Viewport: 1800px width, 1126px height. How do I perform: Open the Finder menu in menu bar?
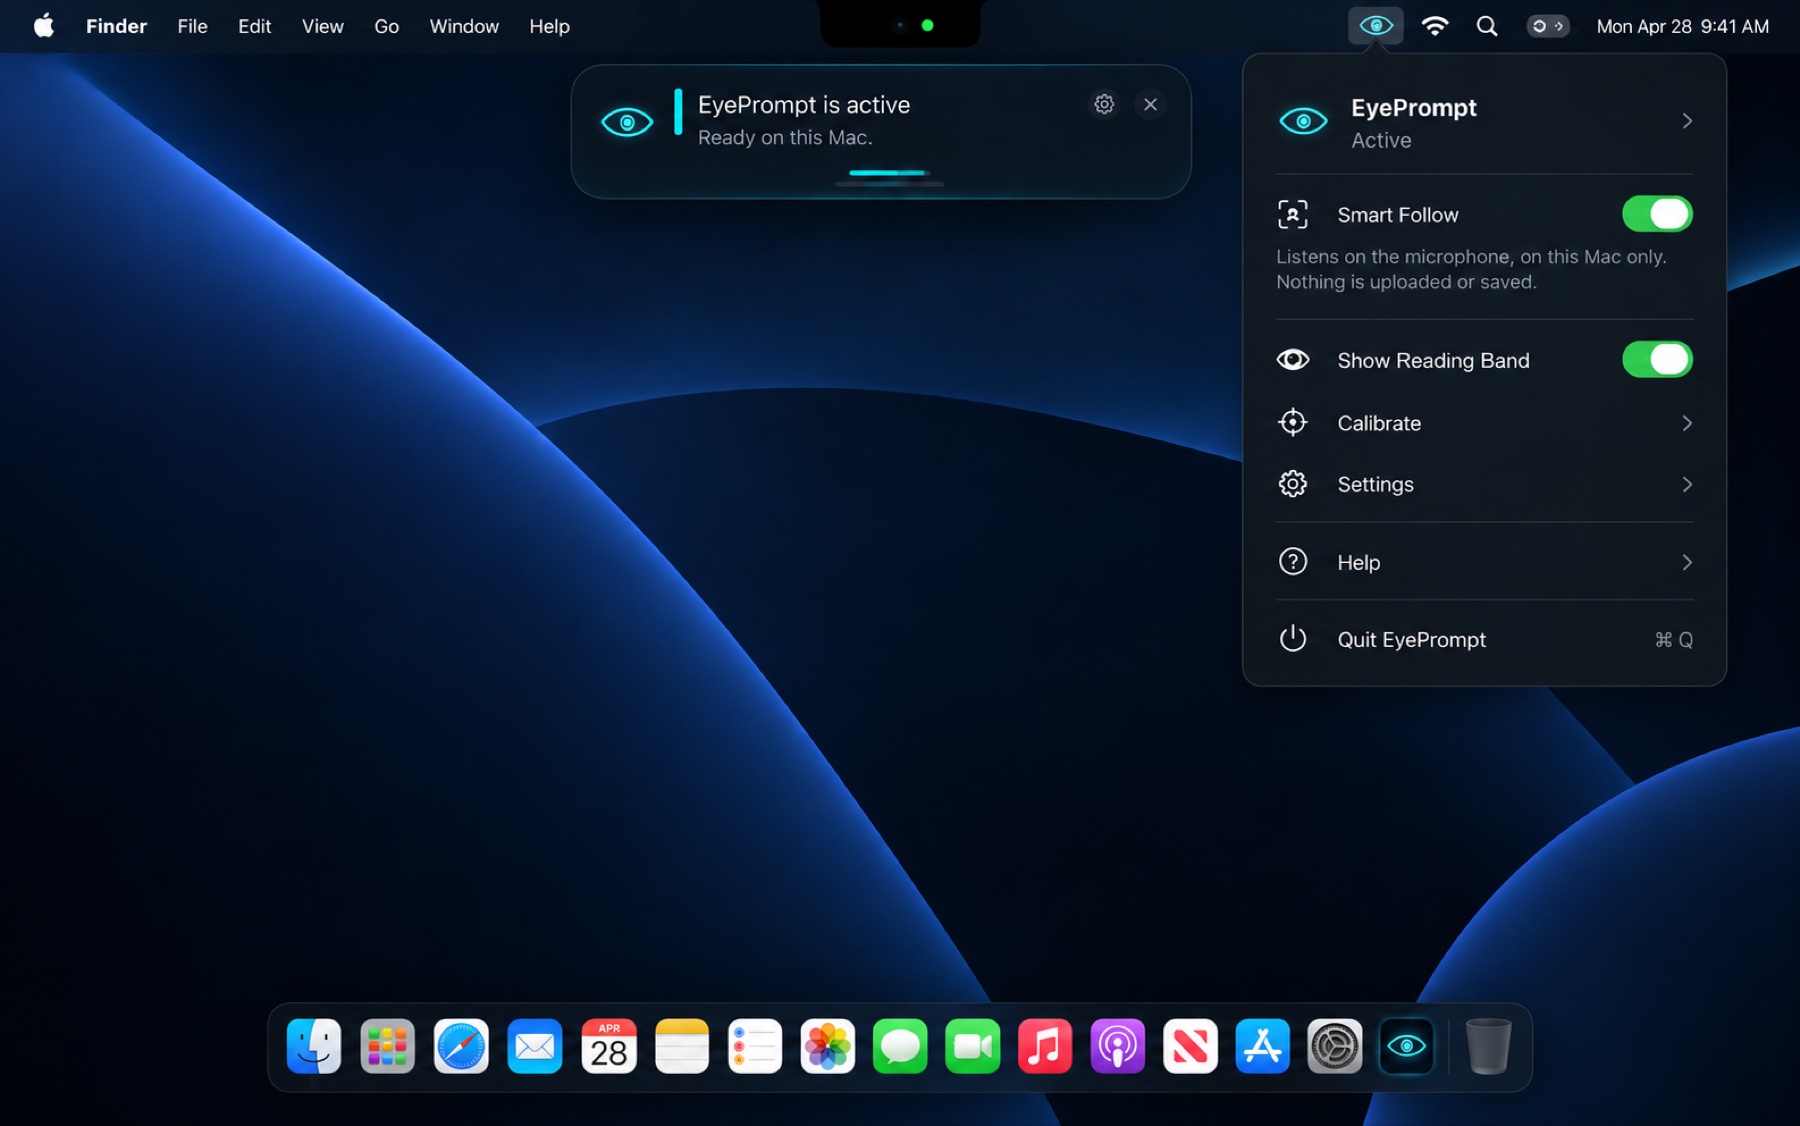[x=116, y=26]
